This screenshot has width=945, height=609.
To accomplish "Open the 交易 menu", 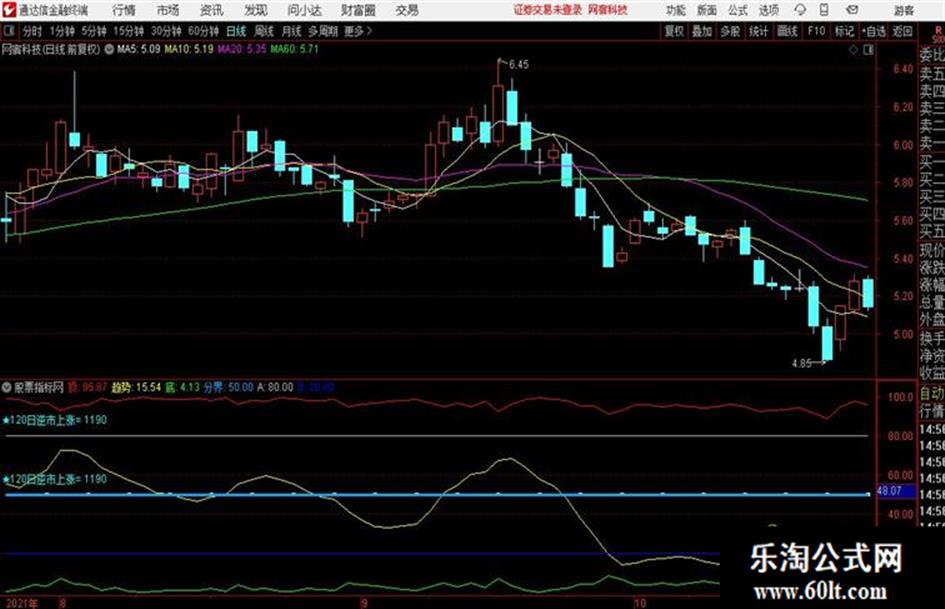I will [x=407, y=10].
